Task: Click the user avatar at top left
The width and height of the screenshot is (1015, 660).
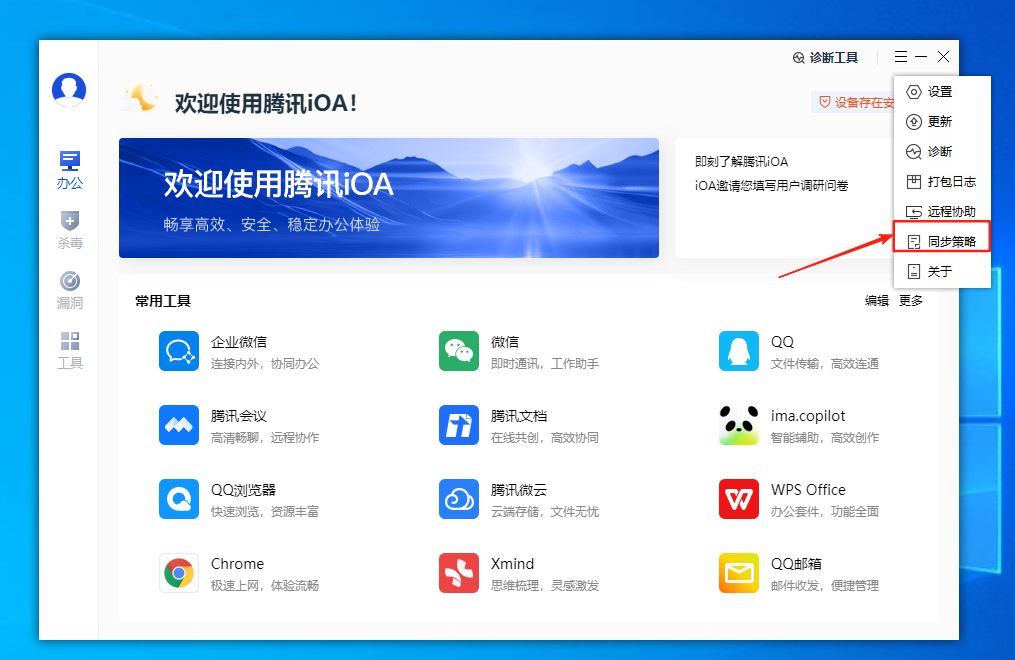Action: tap(68, 89)
